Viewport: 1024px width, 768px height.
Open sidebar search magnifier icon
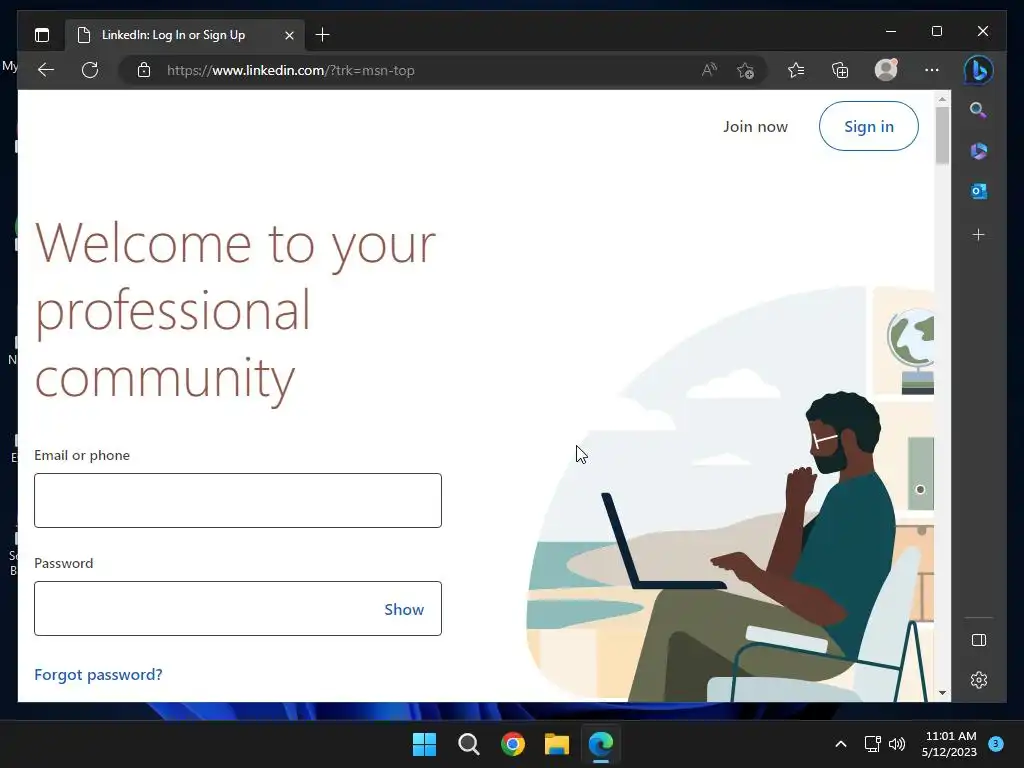point(978,110)
